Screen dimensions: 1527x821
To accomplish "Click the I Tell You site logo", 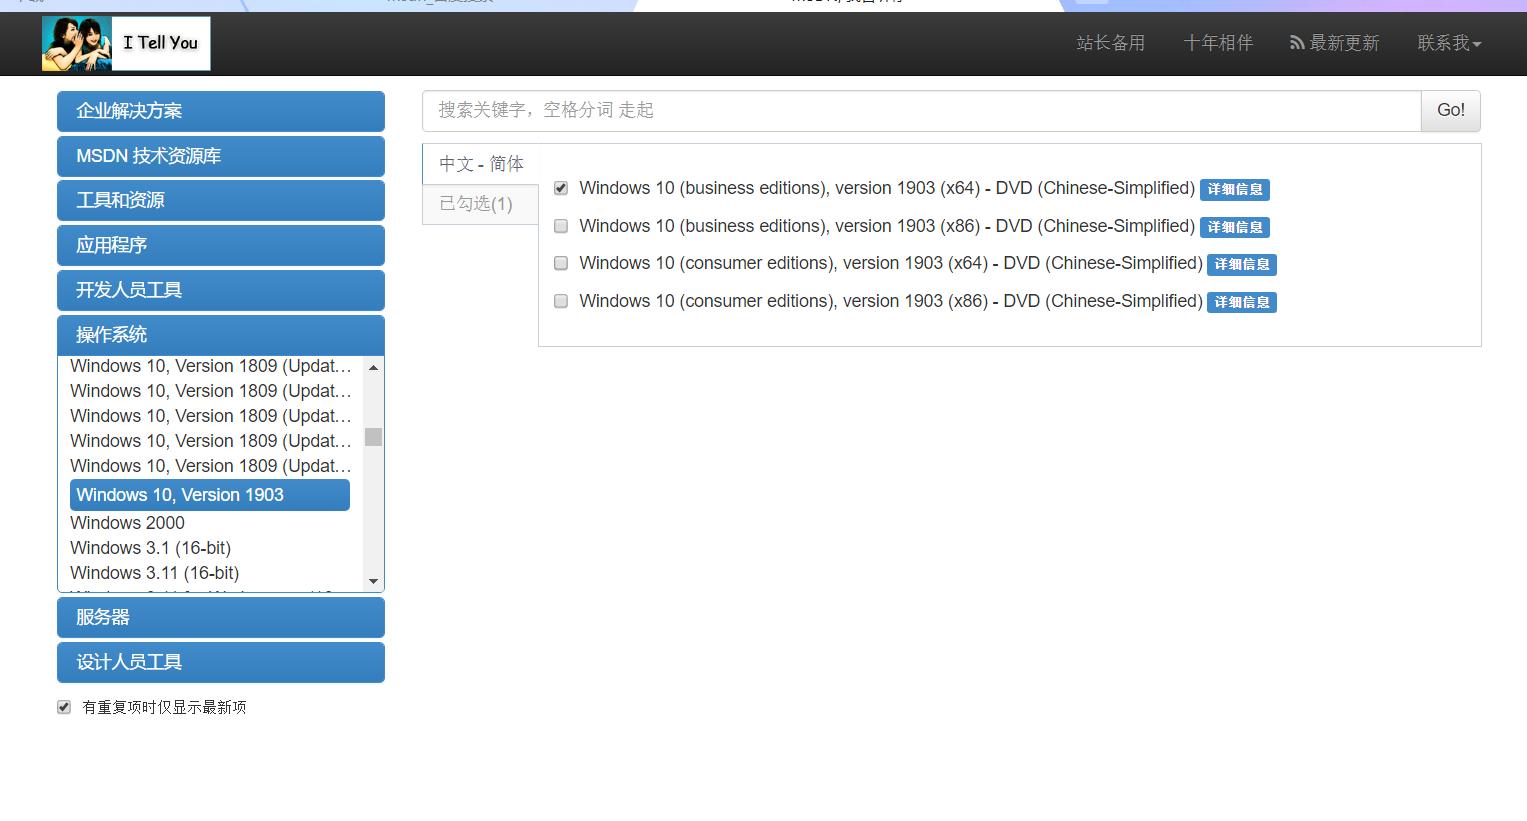I will tap(125, 43).
